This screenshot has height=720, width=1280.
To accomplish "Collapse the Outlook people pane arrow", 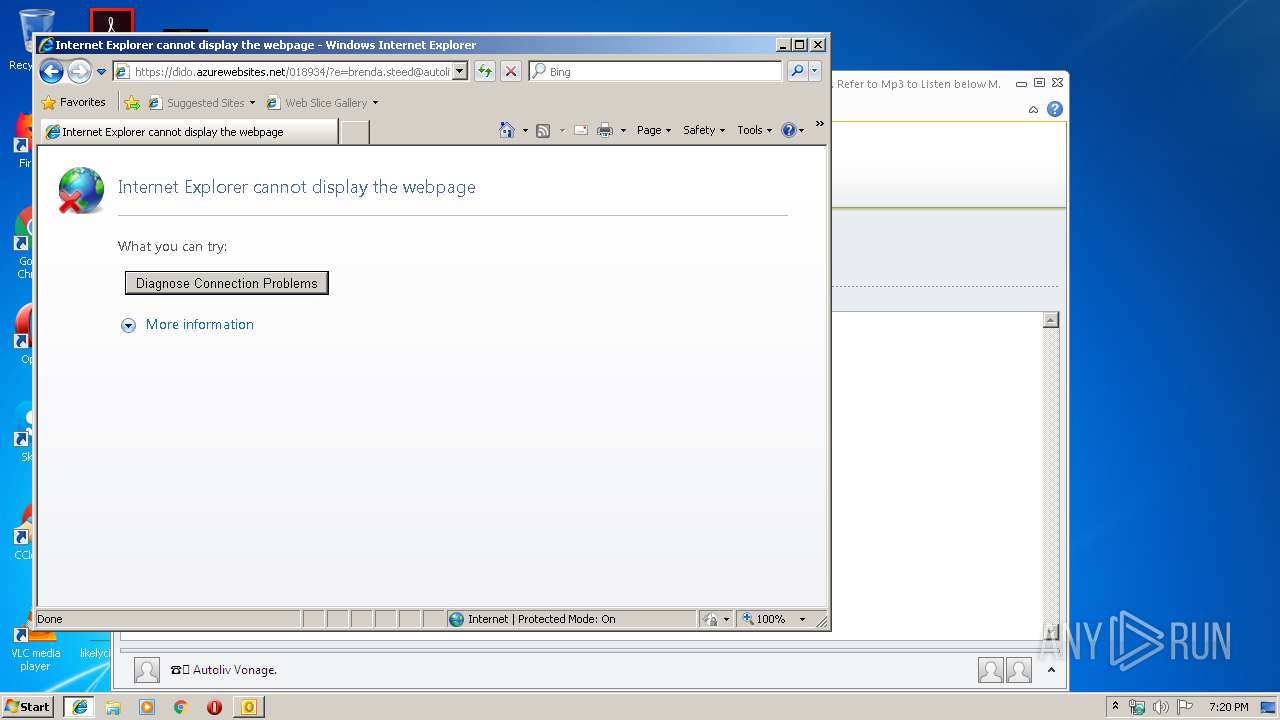I will click(x=1051, y=670).
